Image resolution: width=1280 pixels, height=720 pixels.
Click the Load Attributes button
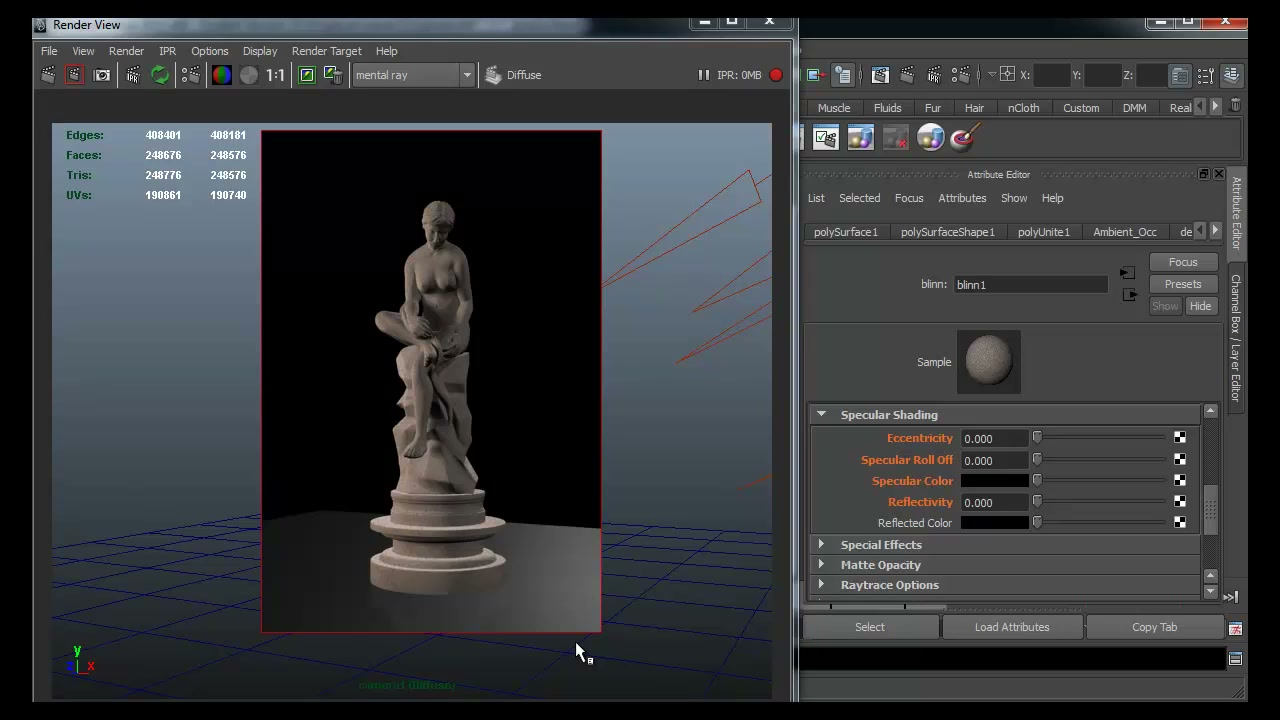pos(1012,627)
